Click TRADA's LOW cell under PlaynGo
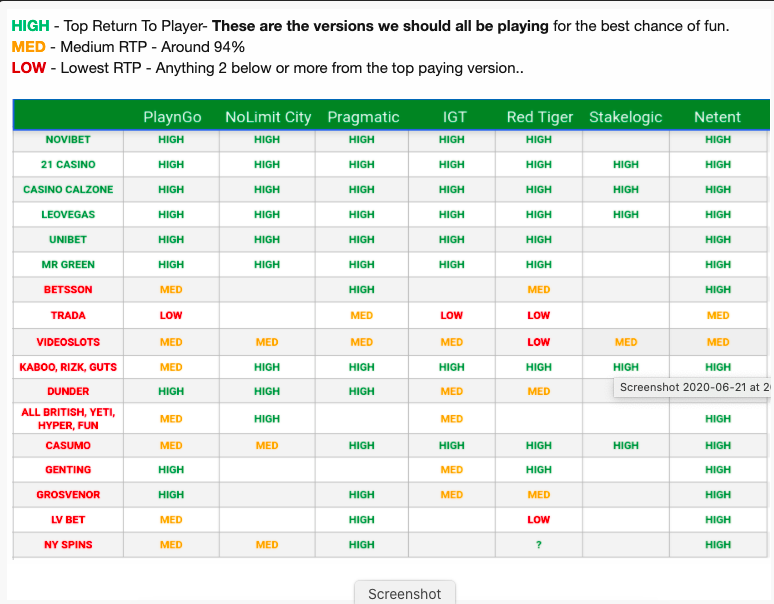Screen dimensions: 774x604 click(x=171, y=315)
